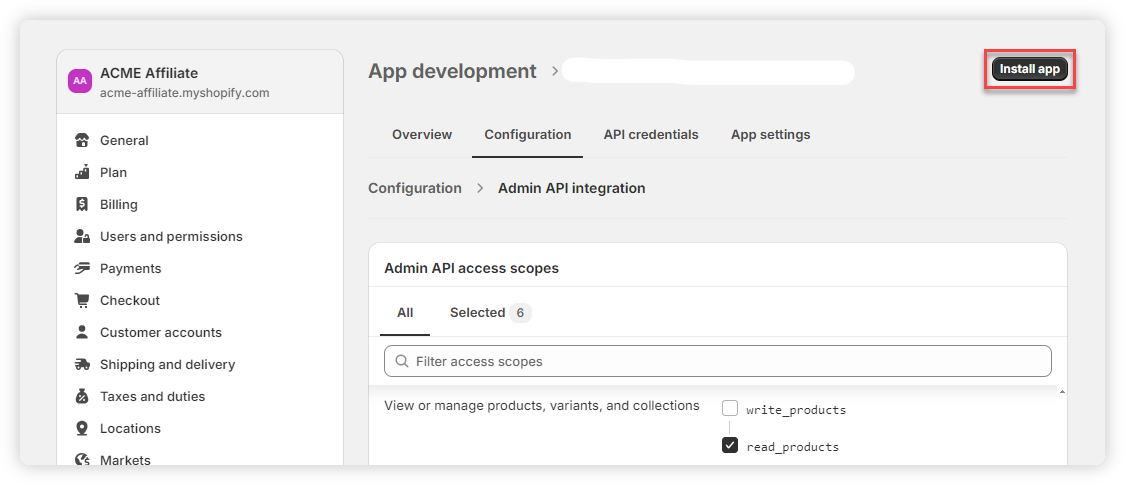Click the App development heading link
This screenshot has width=1139, height=489.
(x=452, y=72)
